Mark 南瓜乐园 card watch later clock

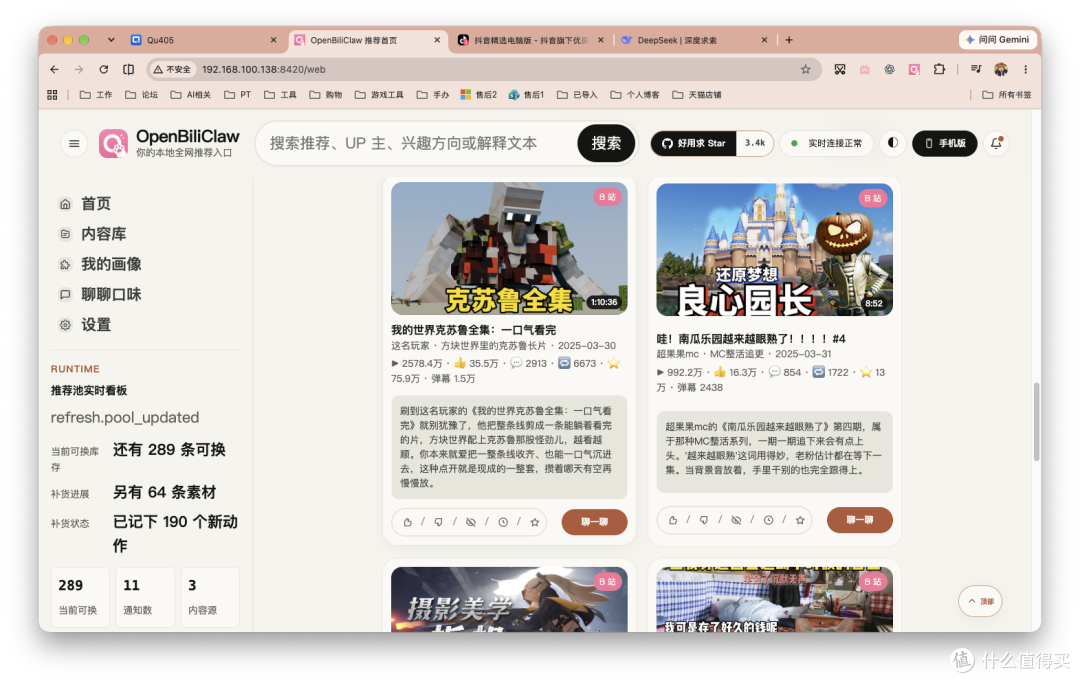pyautogui.click(x=769, y=521)
